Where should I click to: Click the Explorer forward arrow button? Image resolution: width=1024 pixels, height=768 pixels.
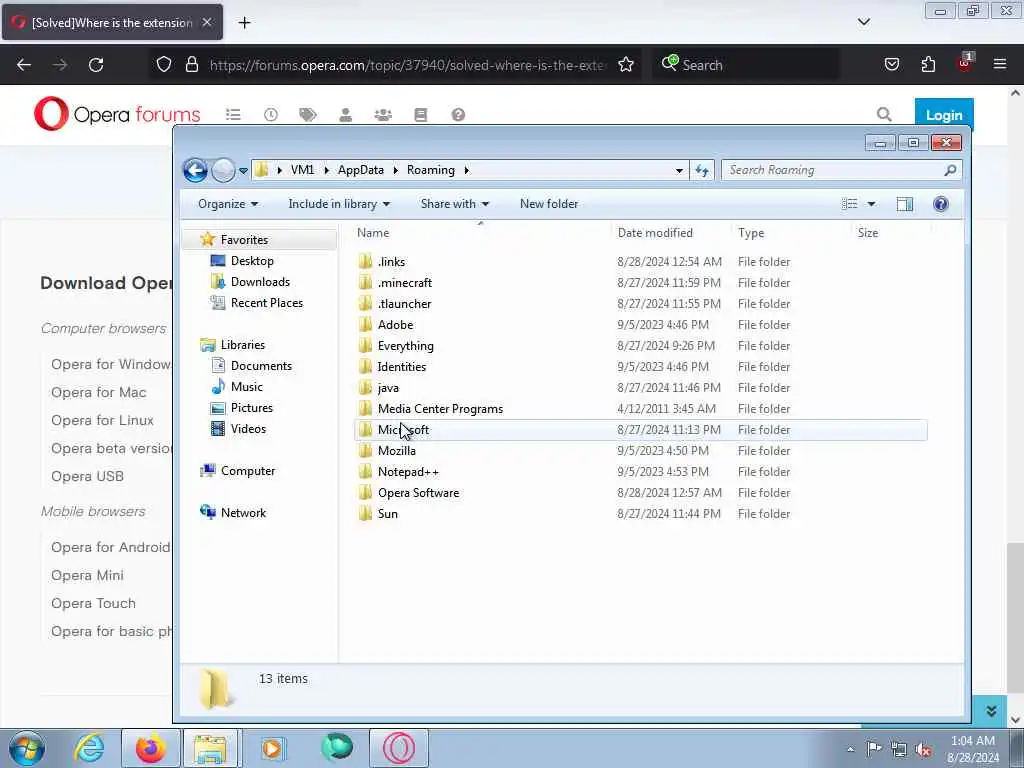[x=223, y=170]
